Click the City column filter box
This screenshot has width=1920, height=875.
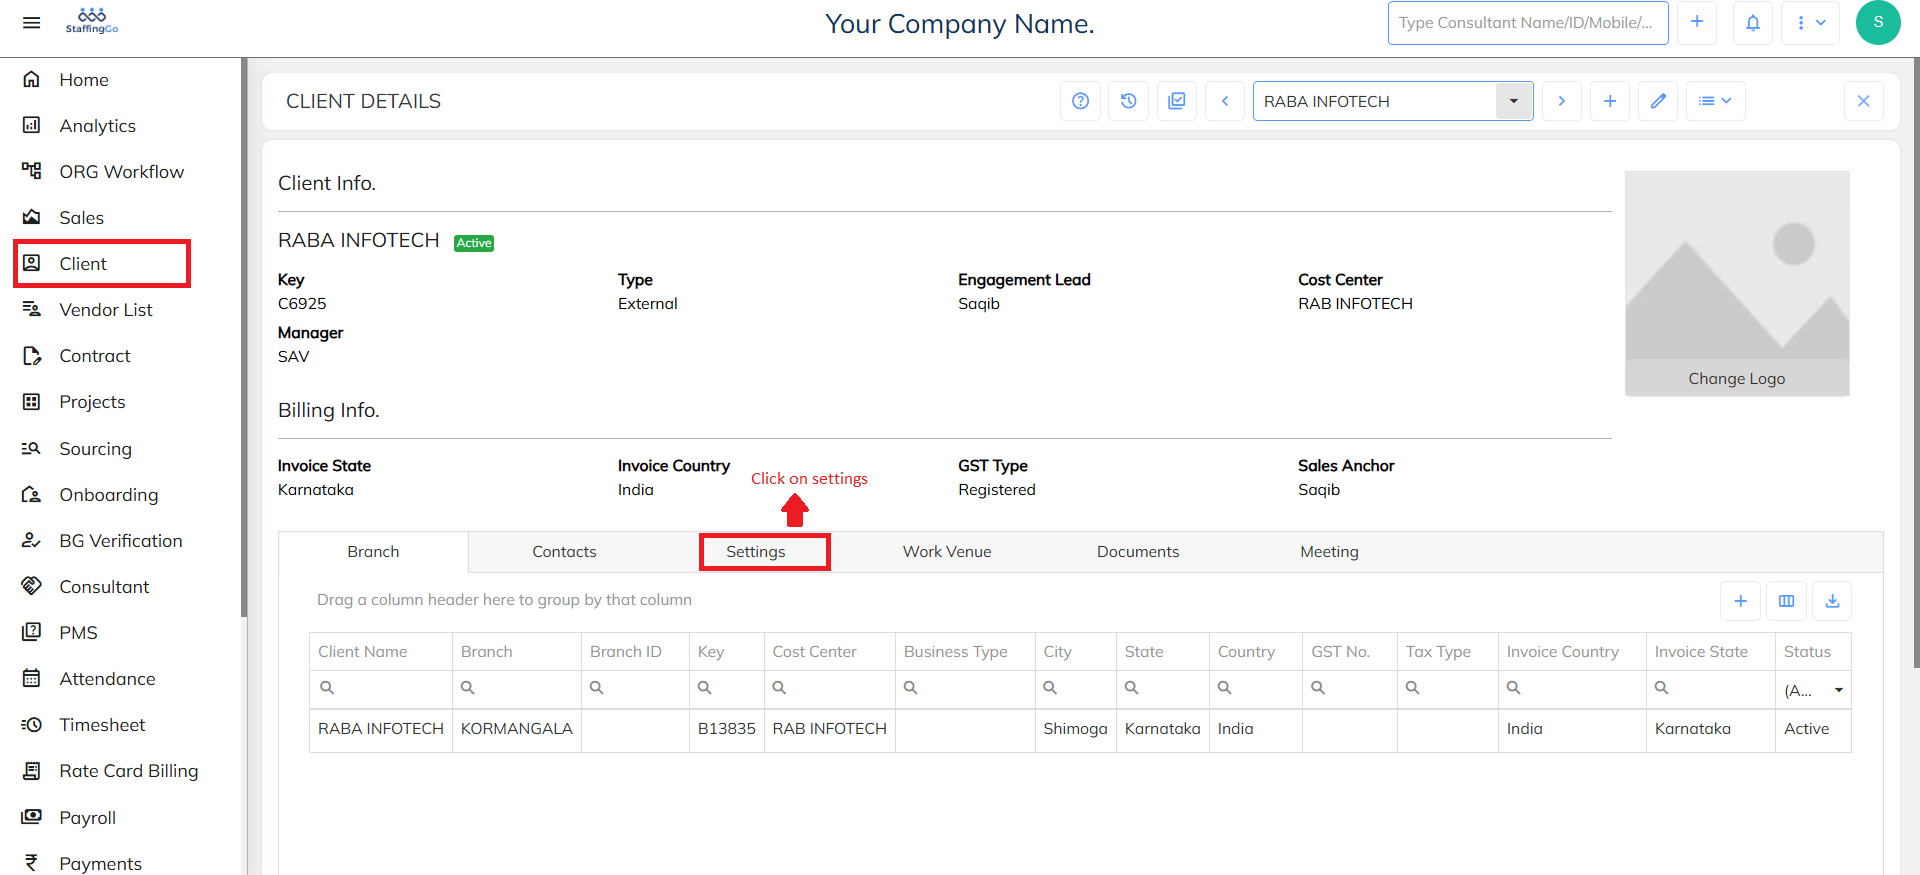pyautogui.click(x=1076, y=688)
